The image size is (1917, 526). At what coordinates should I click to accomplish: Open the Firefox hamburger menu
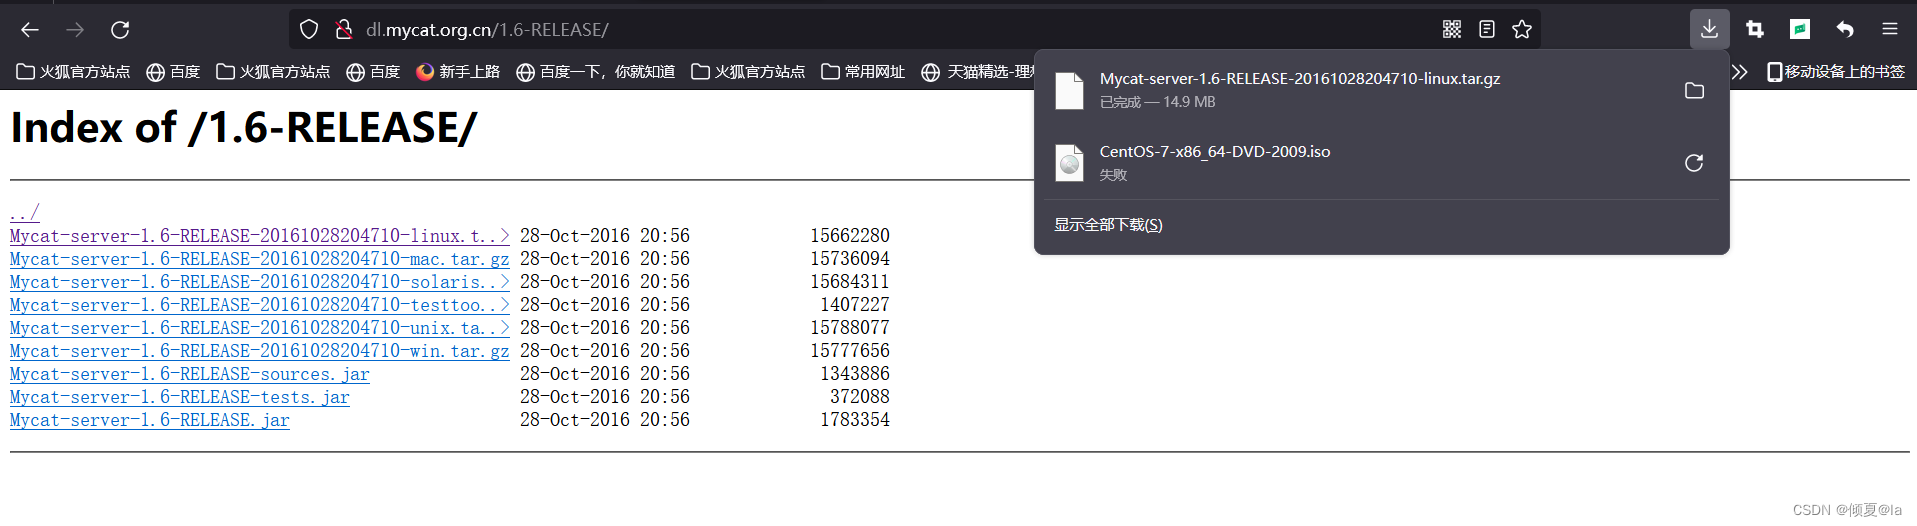click(1890, 30)
